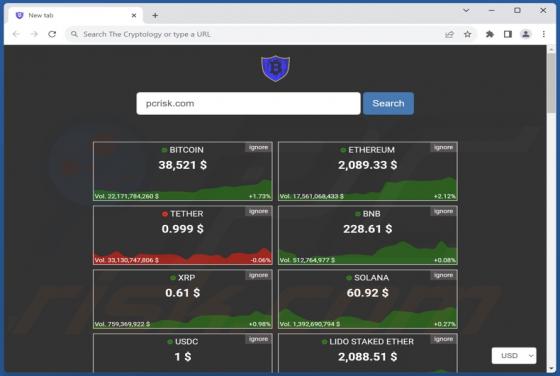The height and width of the screenshot is (376, 560).
Task: Click the ETHEREUM card title
Action: [x=371, y=150]
